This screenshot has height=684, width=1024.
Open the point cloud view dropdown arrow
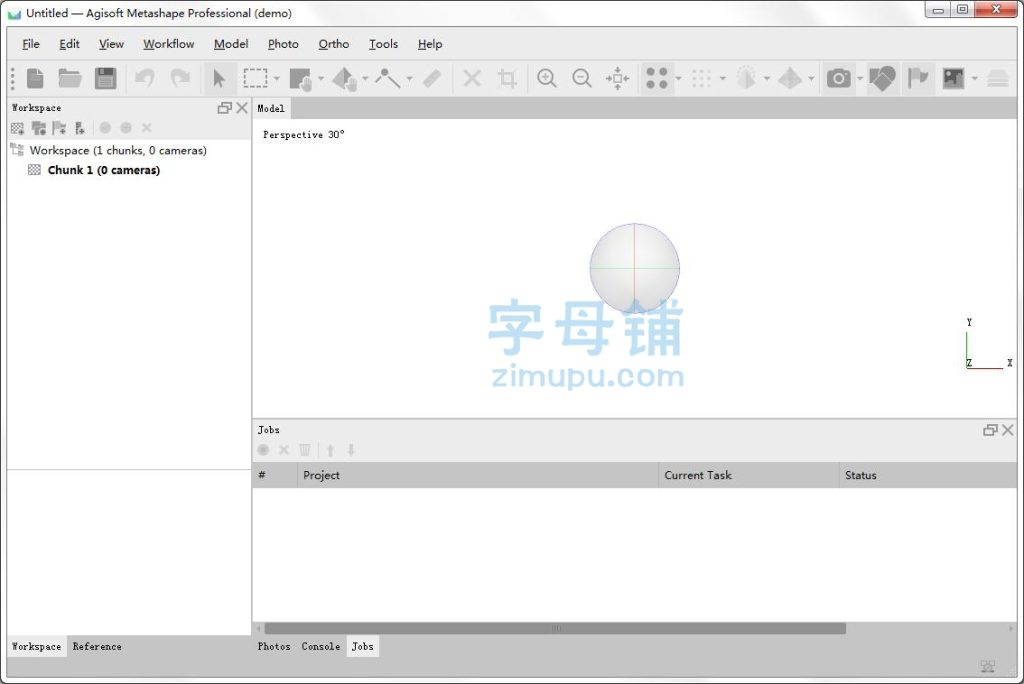pos(679,78)
